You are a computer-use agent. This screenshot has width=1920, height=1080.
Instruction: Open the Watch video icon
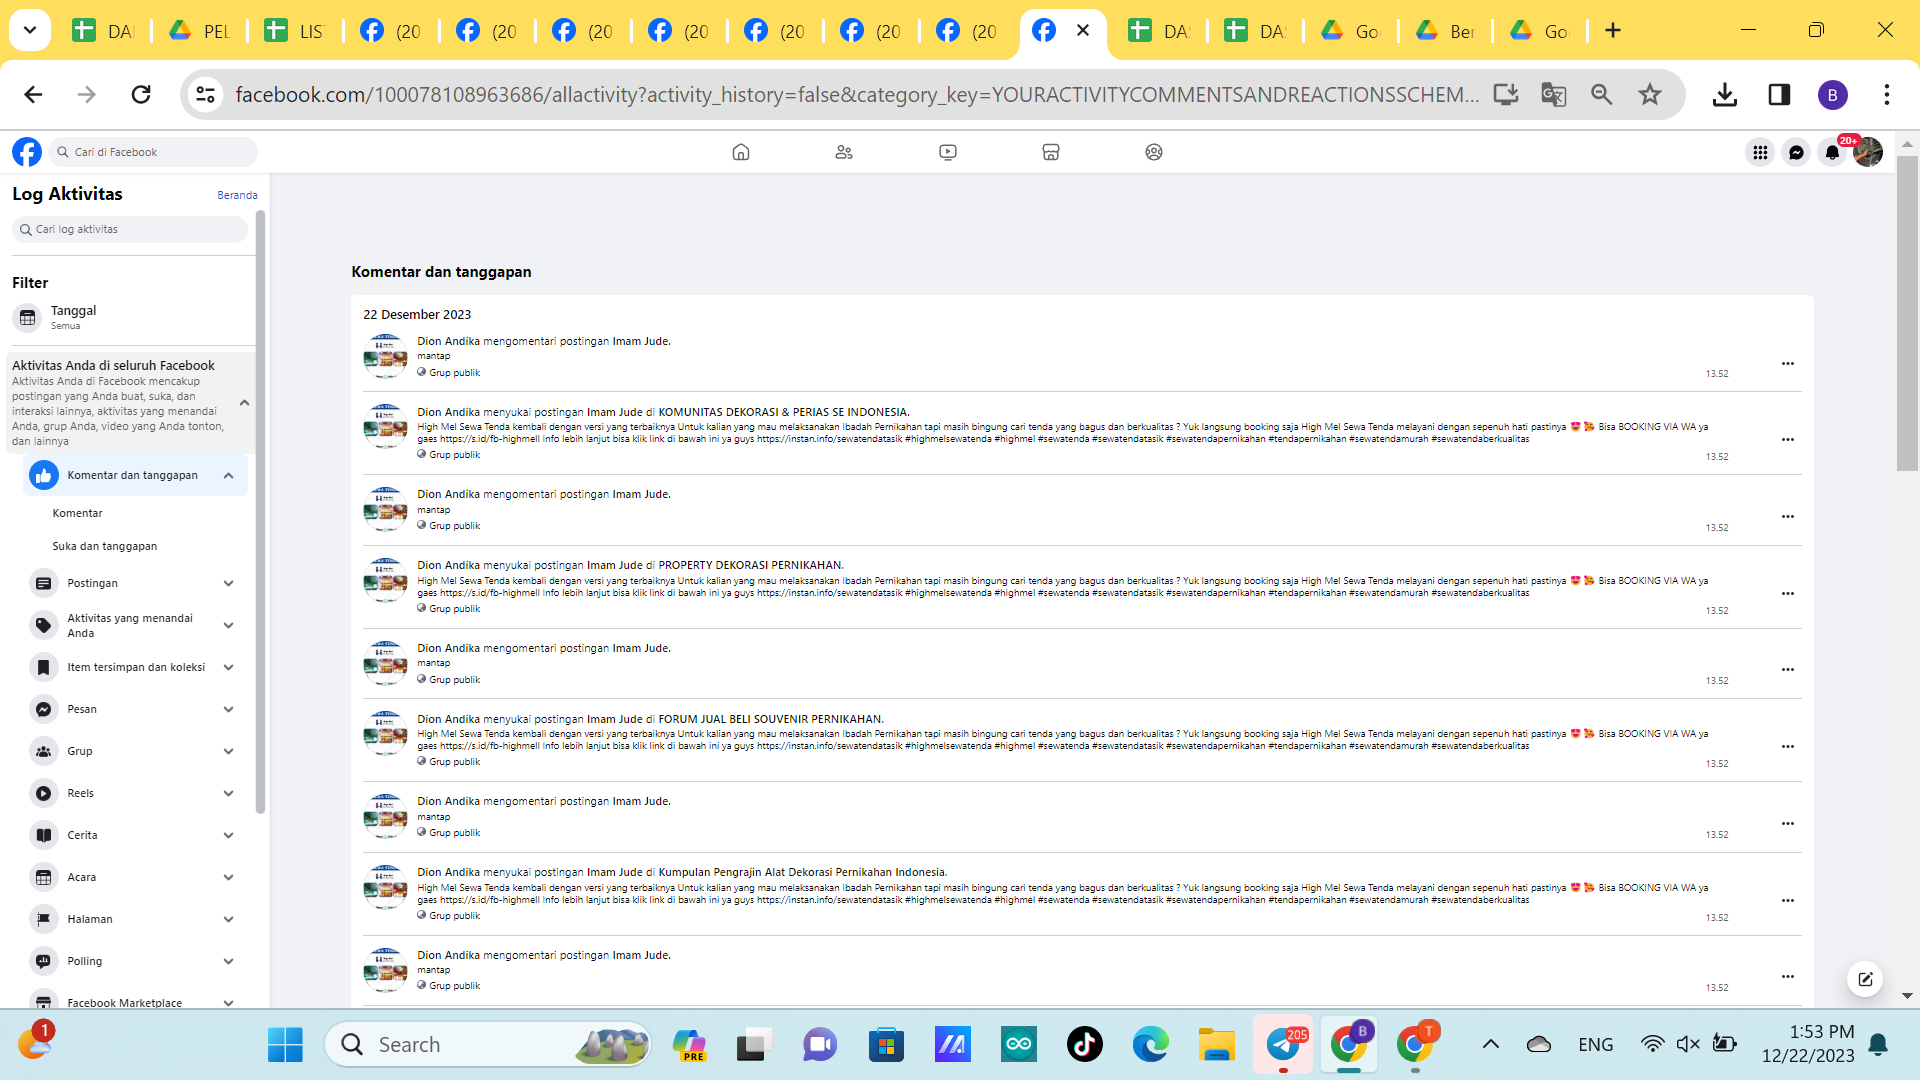click(947, 152)
